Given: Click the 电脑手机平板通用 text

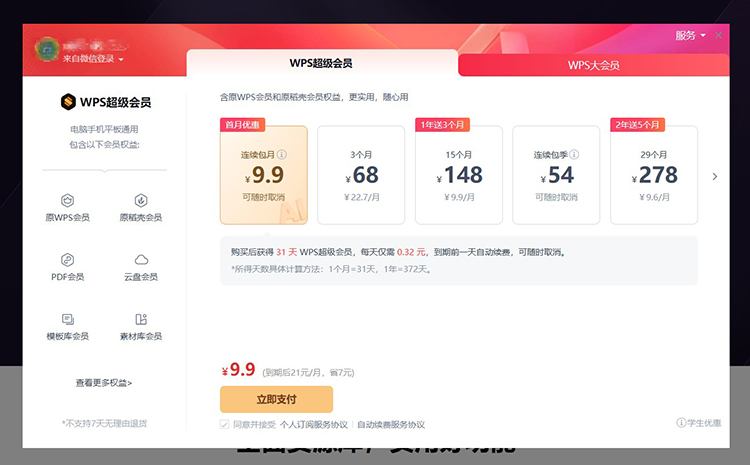Looking at the screenshot, I should point(104,129).
